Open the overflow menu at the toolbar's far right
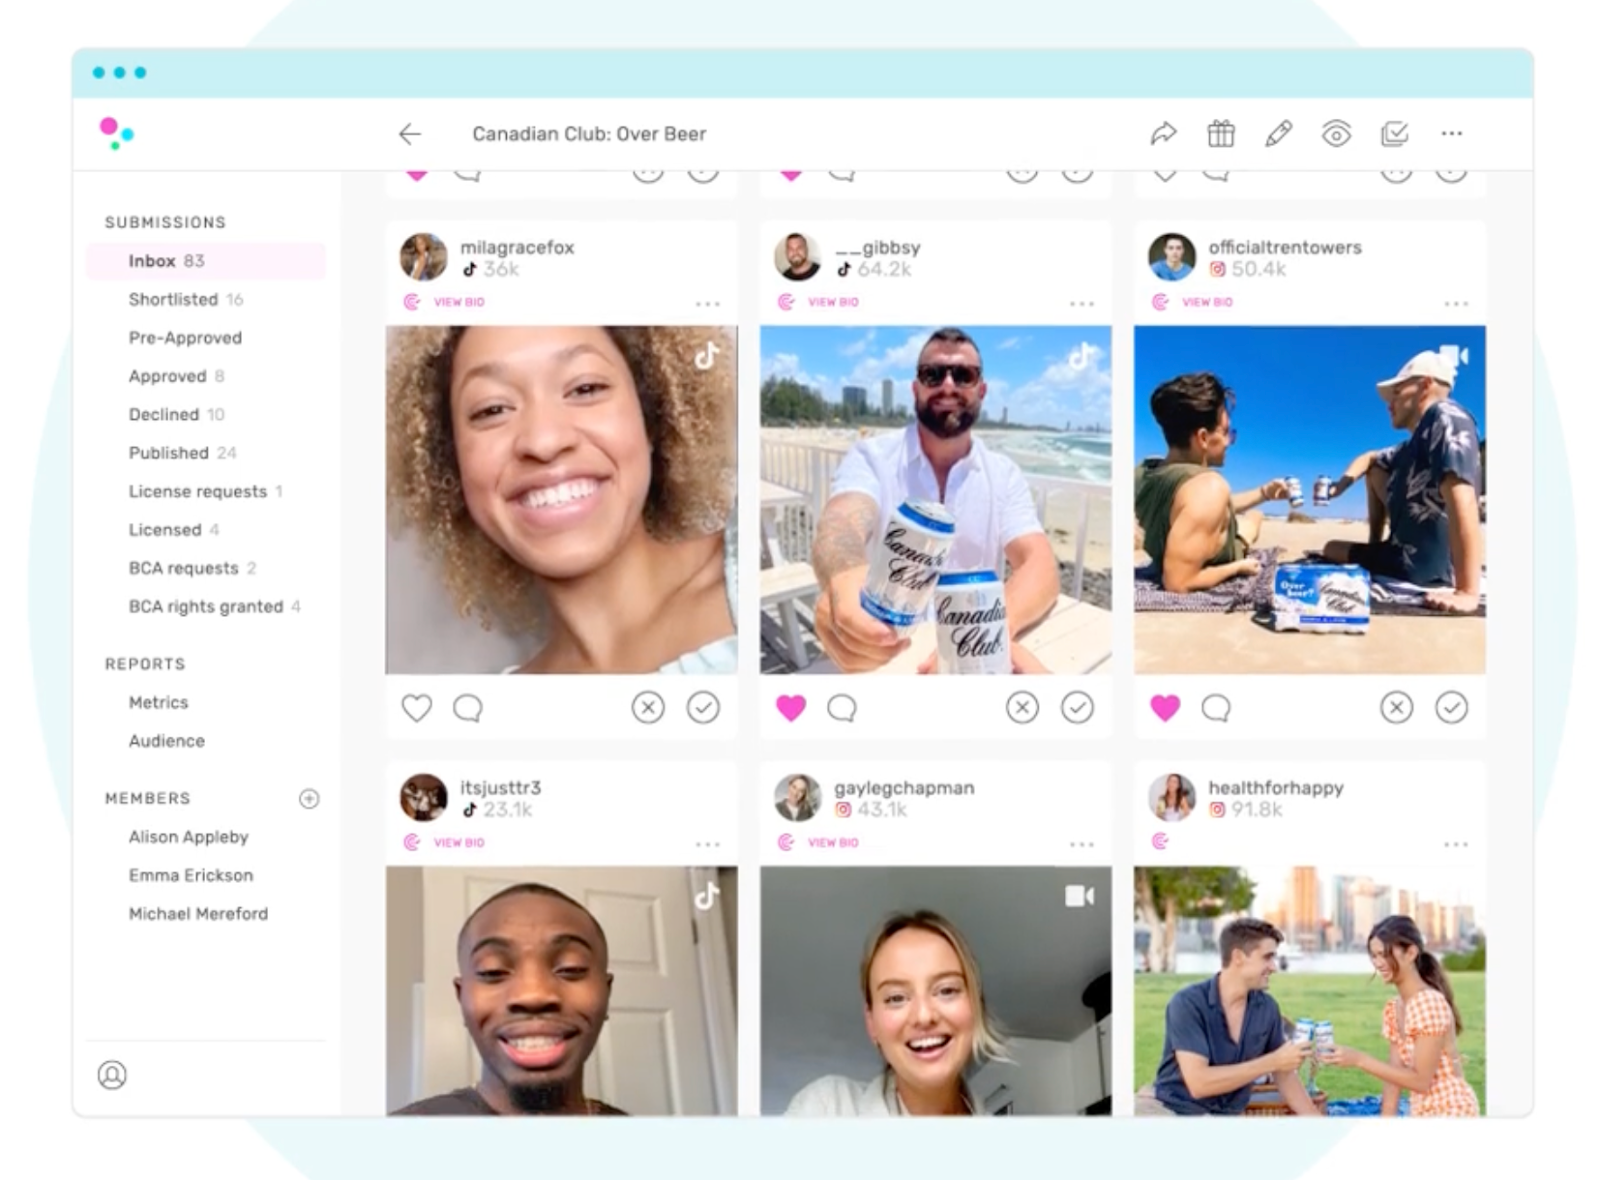The height and width of the screenshot is (1180, 1600). [x=1453, y=133]
